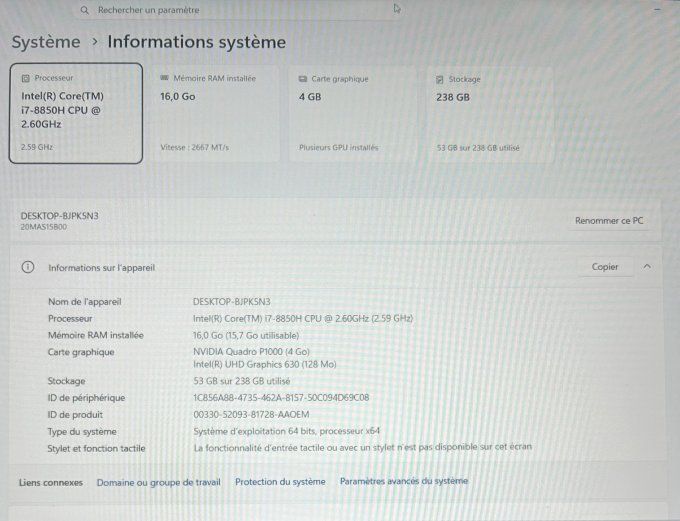This screenshot has width=680, height=521.
Task: Click the Liens connexes label
Action: coord(51,482)
